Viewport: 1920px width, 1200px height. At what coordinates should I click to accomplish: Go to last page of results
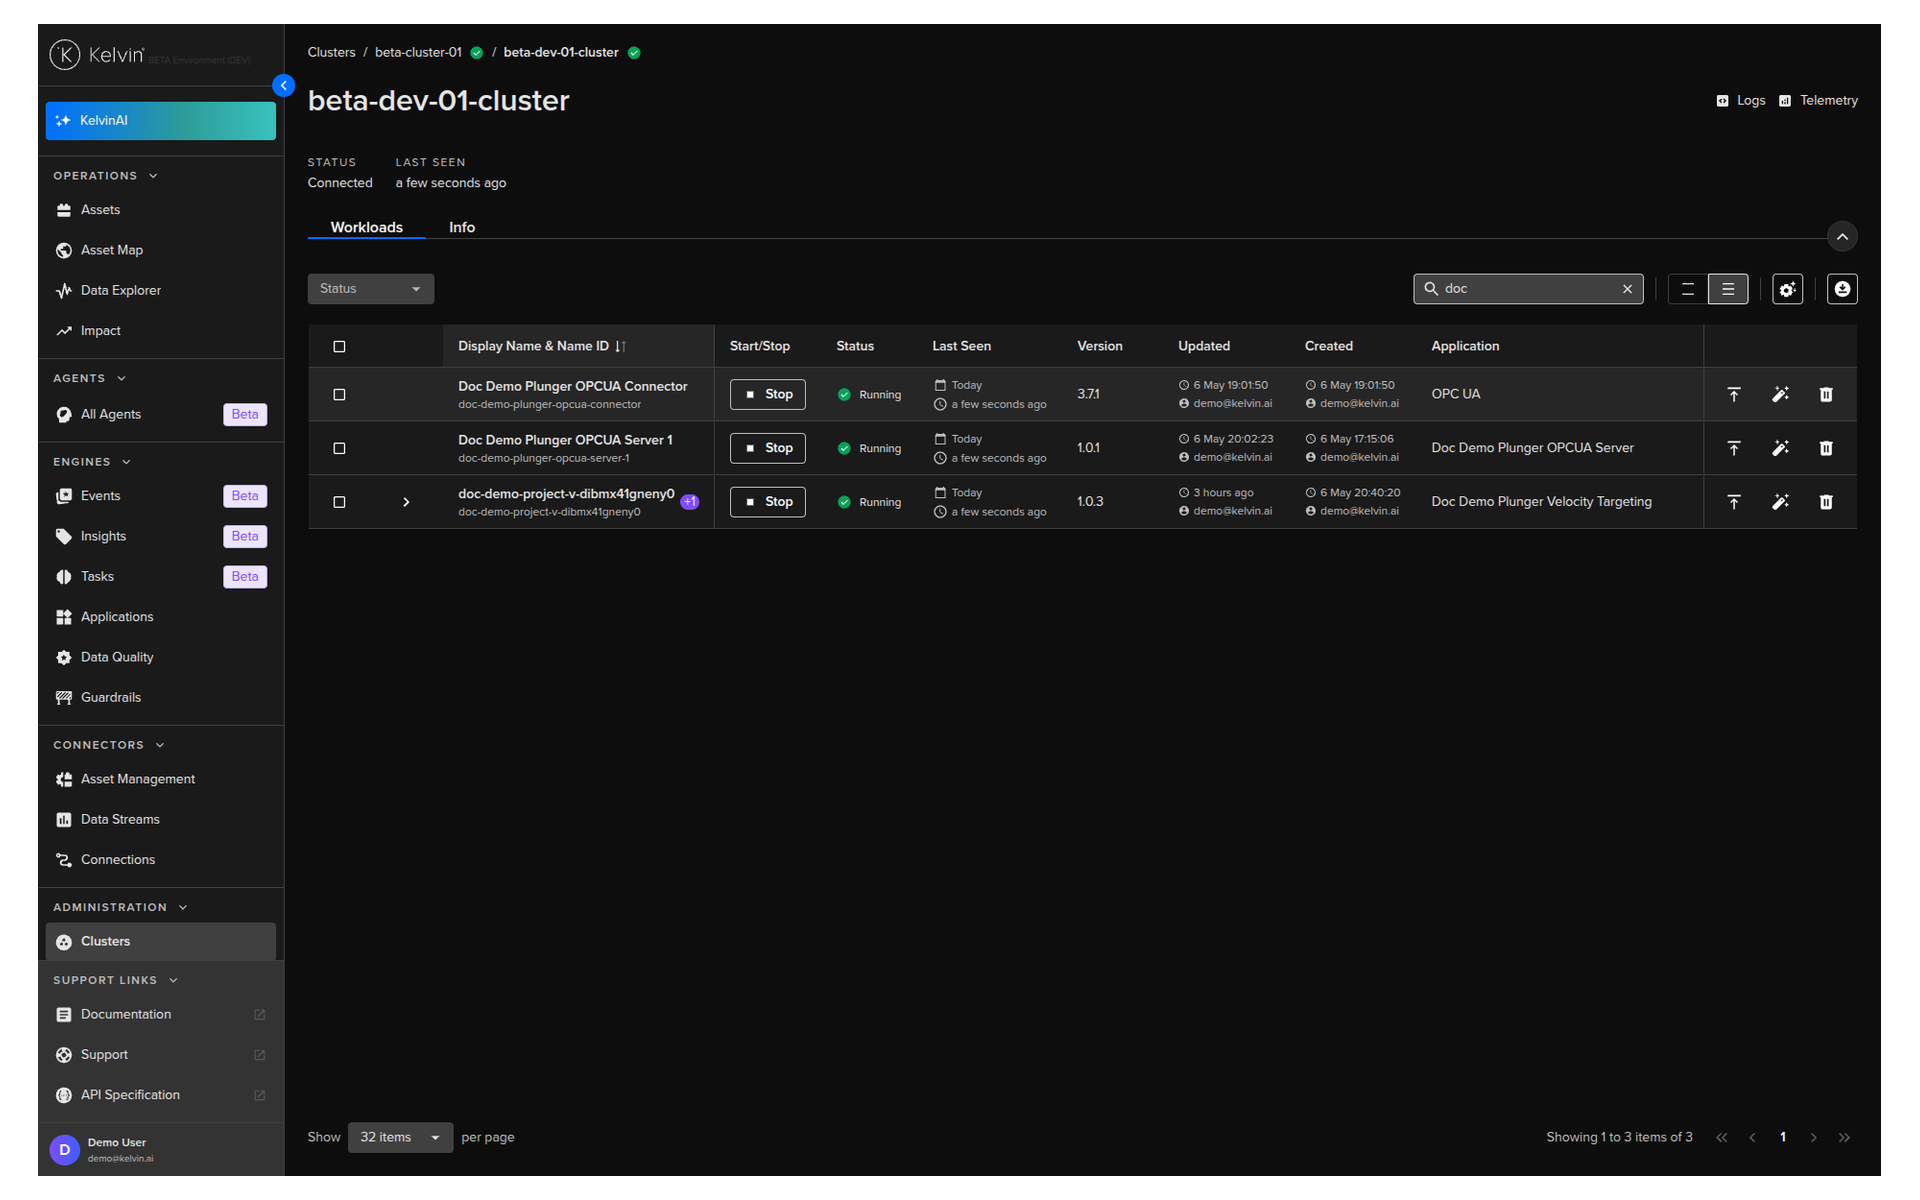(x=1844, y=1138)
